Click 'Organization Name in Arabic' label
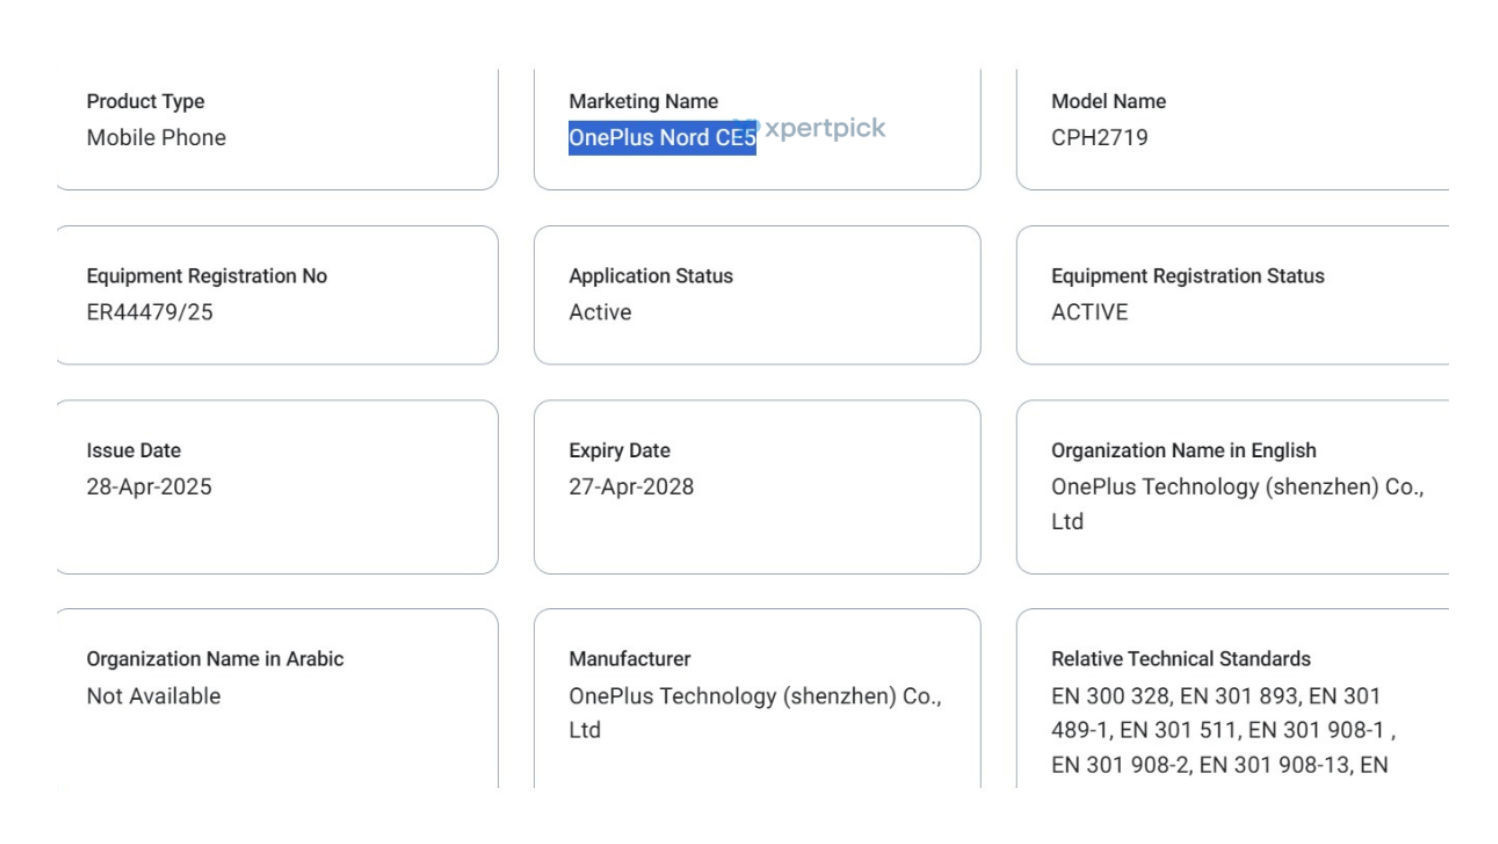Screen dimensions: 1498x844 click(x=215, y=659)
